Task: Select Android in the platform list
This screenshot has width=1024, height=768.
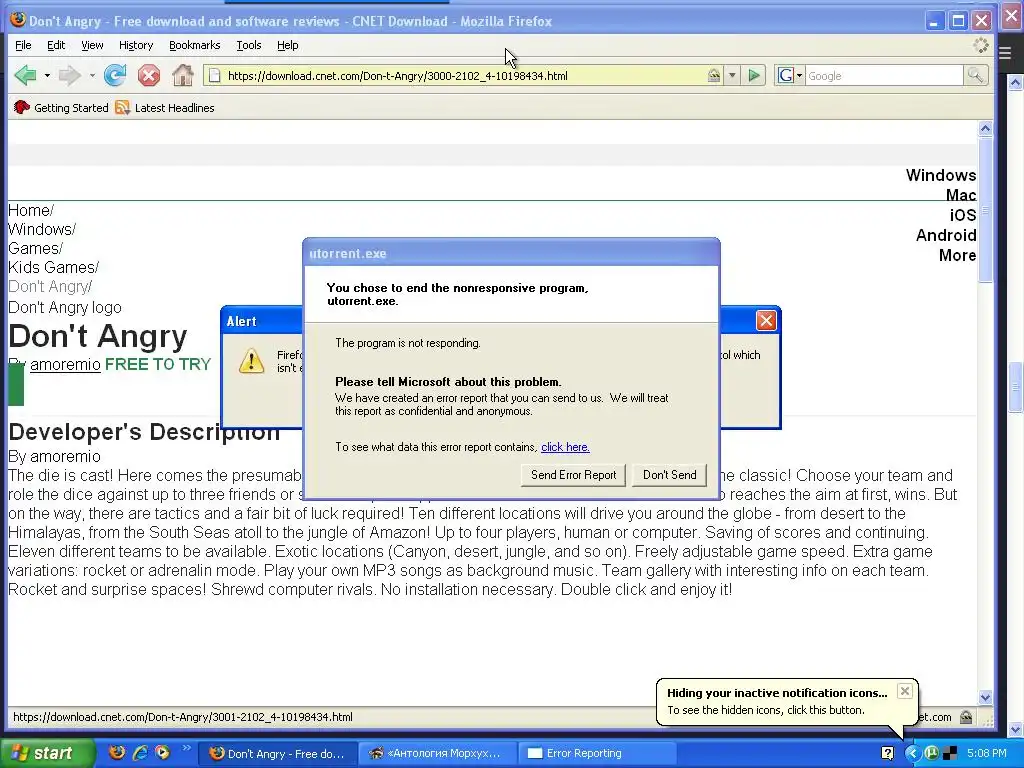Action: point(946,235)
